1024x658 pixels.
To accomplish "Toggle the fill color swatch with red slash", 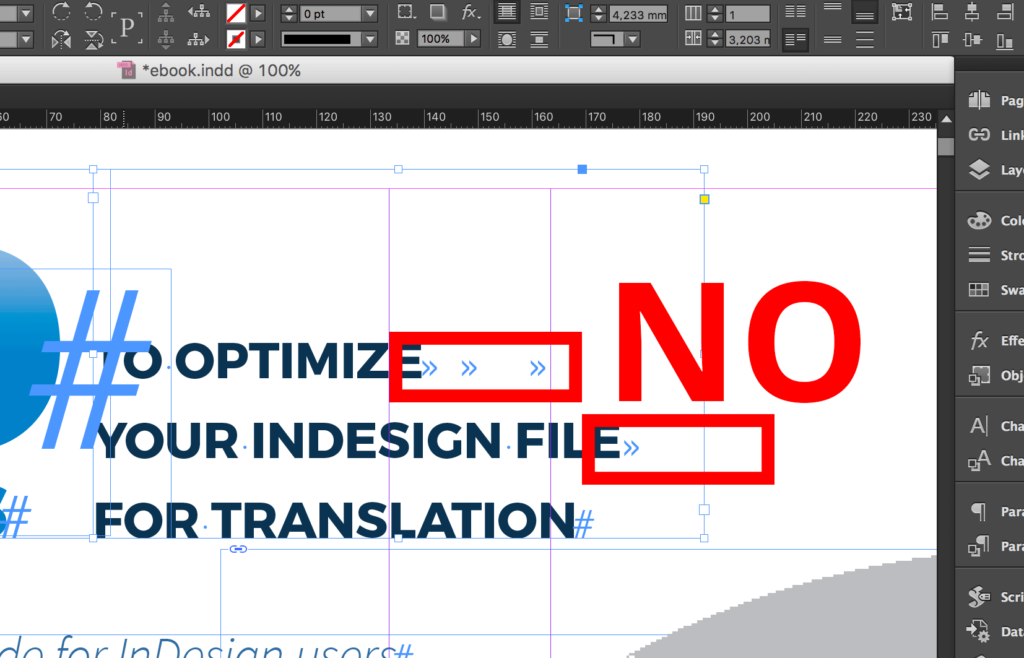I will coord(236,12).
